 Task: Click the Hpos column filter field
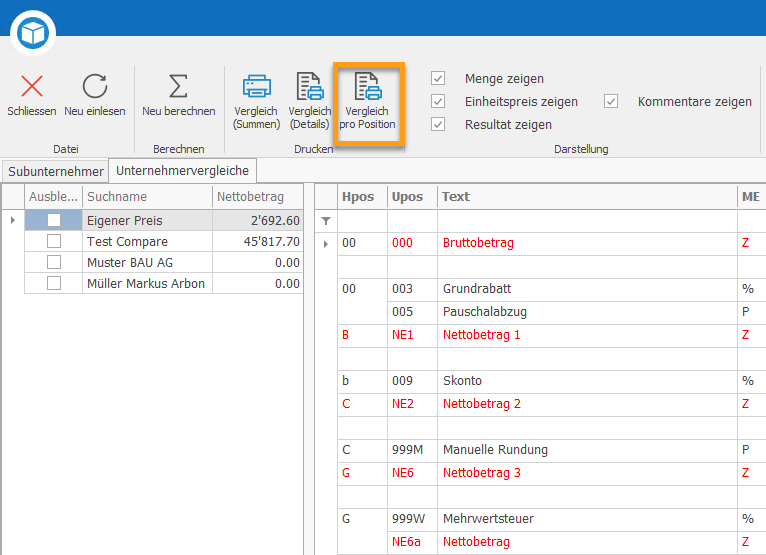point(362,221)
